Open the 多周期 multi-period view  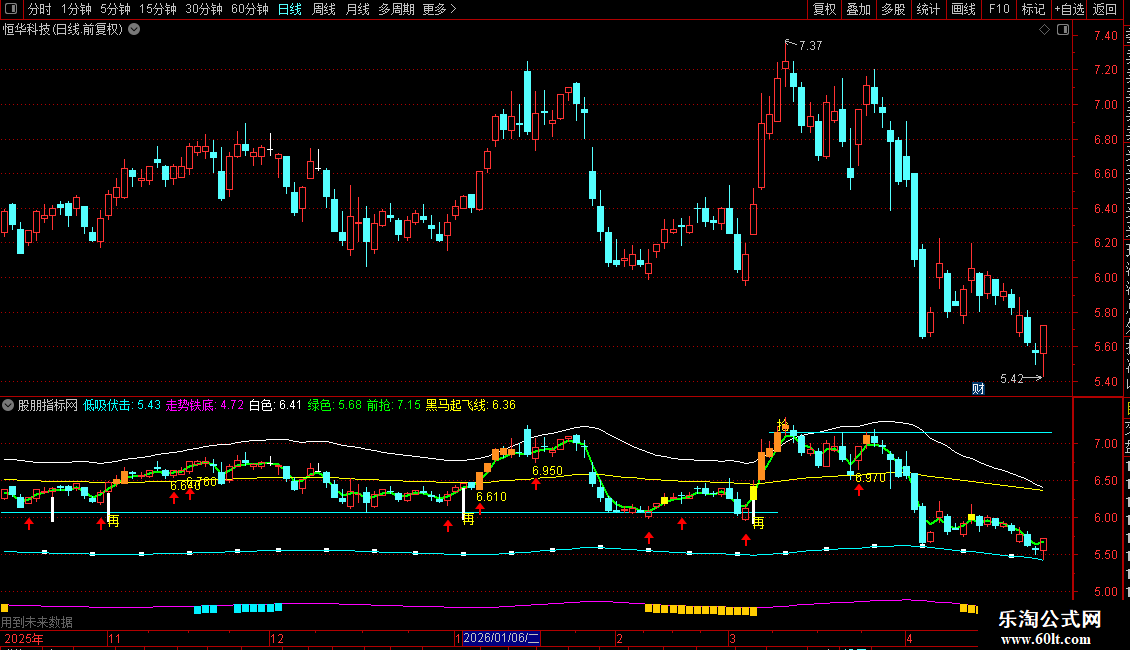coord(396,9)
